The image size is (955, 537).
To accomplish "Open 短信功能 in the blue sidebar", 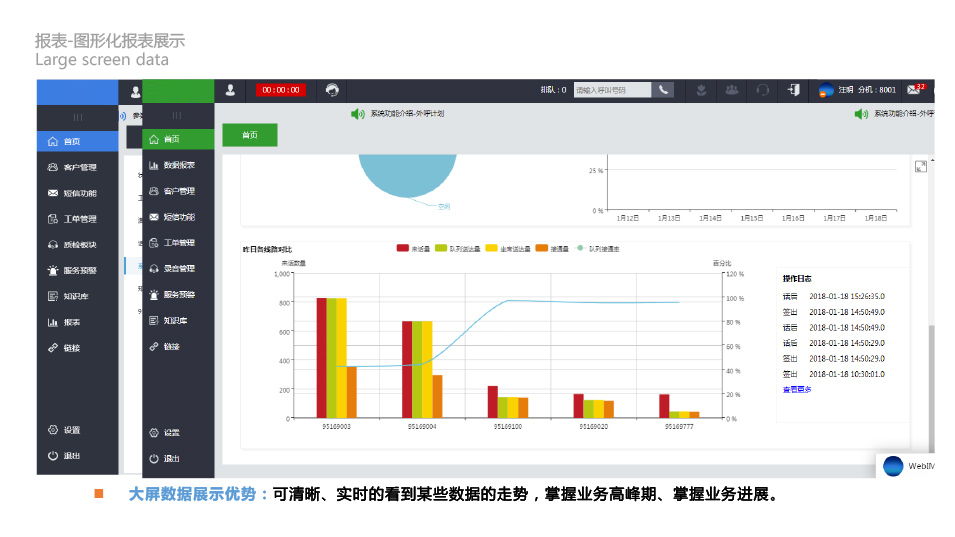I will tap(77, 193).
